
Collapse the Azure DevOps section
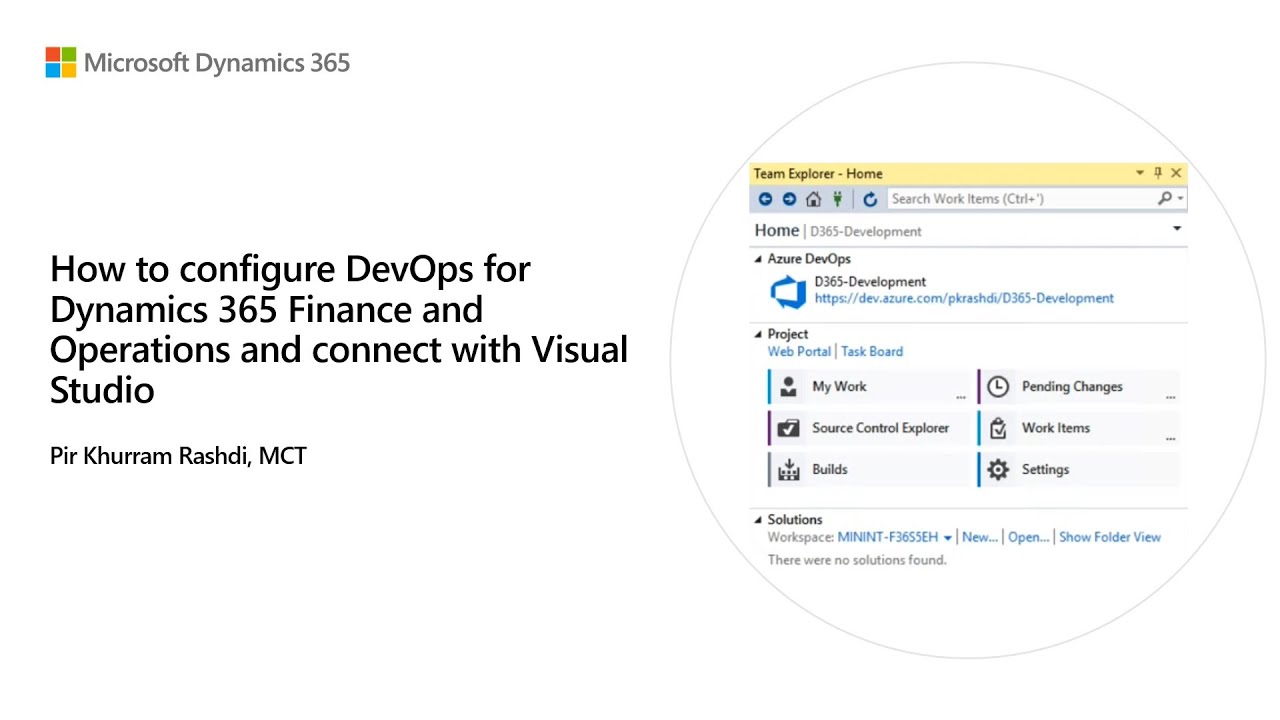coord(758,259)
